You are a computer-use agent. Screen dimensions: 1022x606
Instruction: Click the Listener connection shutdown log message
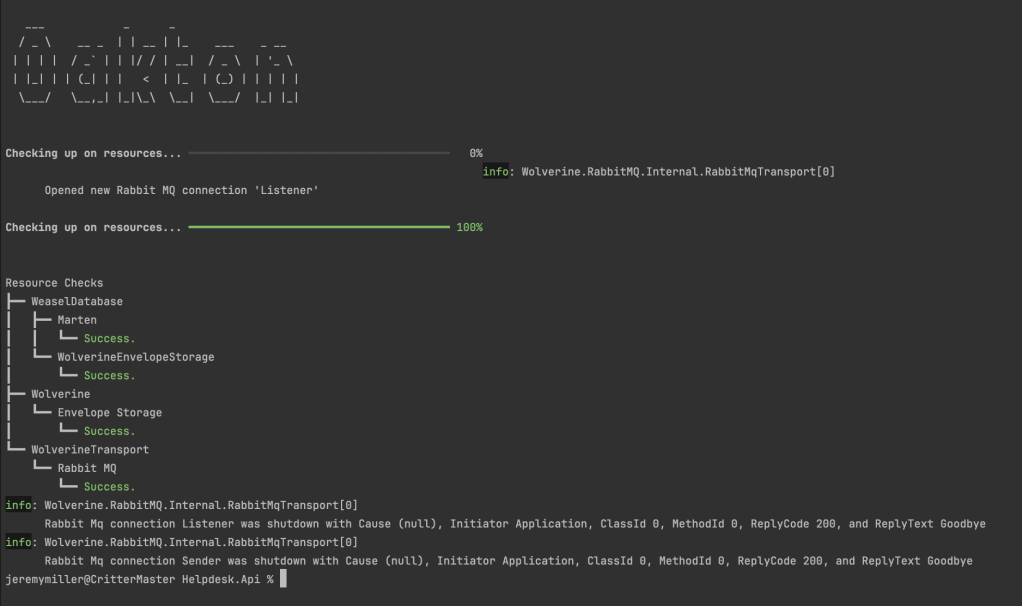click(x=515, y=524)
